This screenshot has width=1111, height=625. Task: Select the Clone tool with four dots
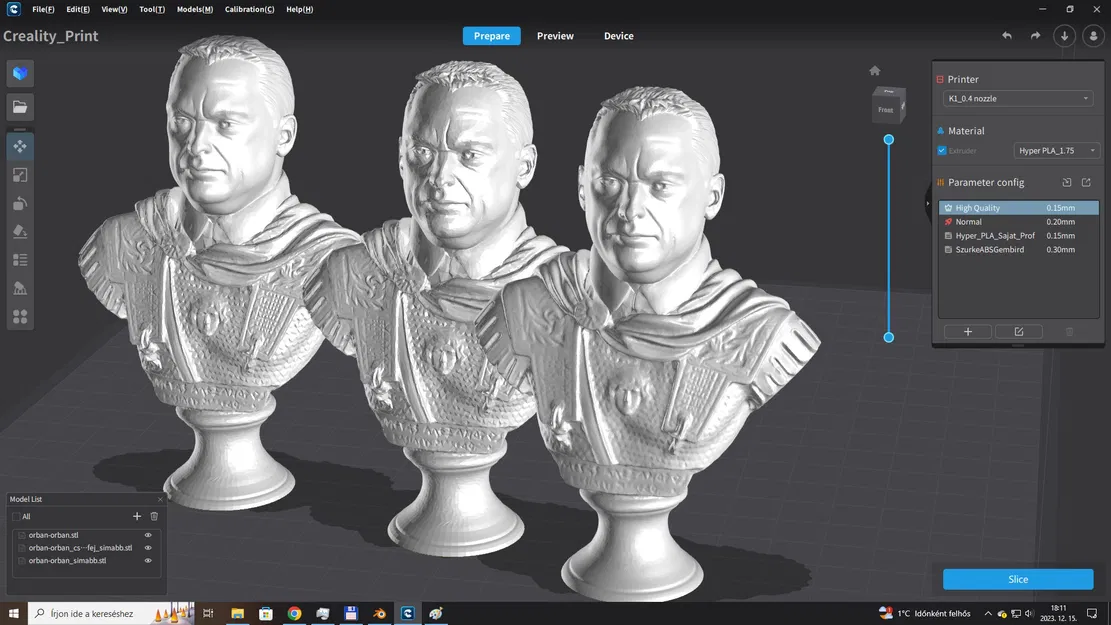pos(20,315)
